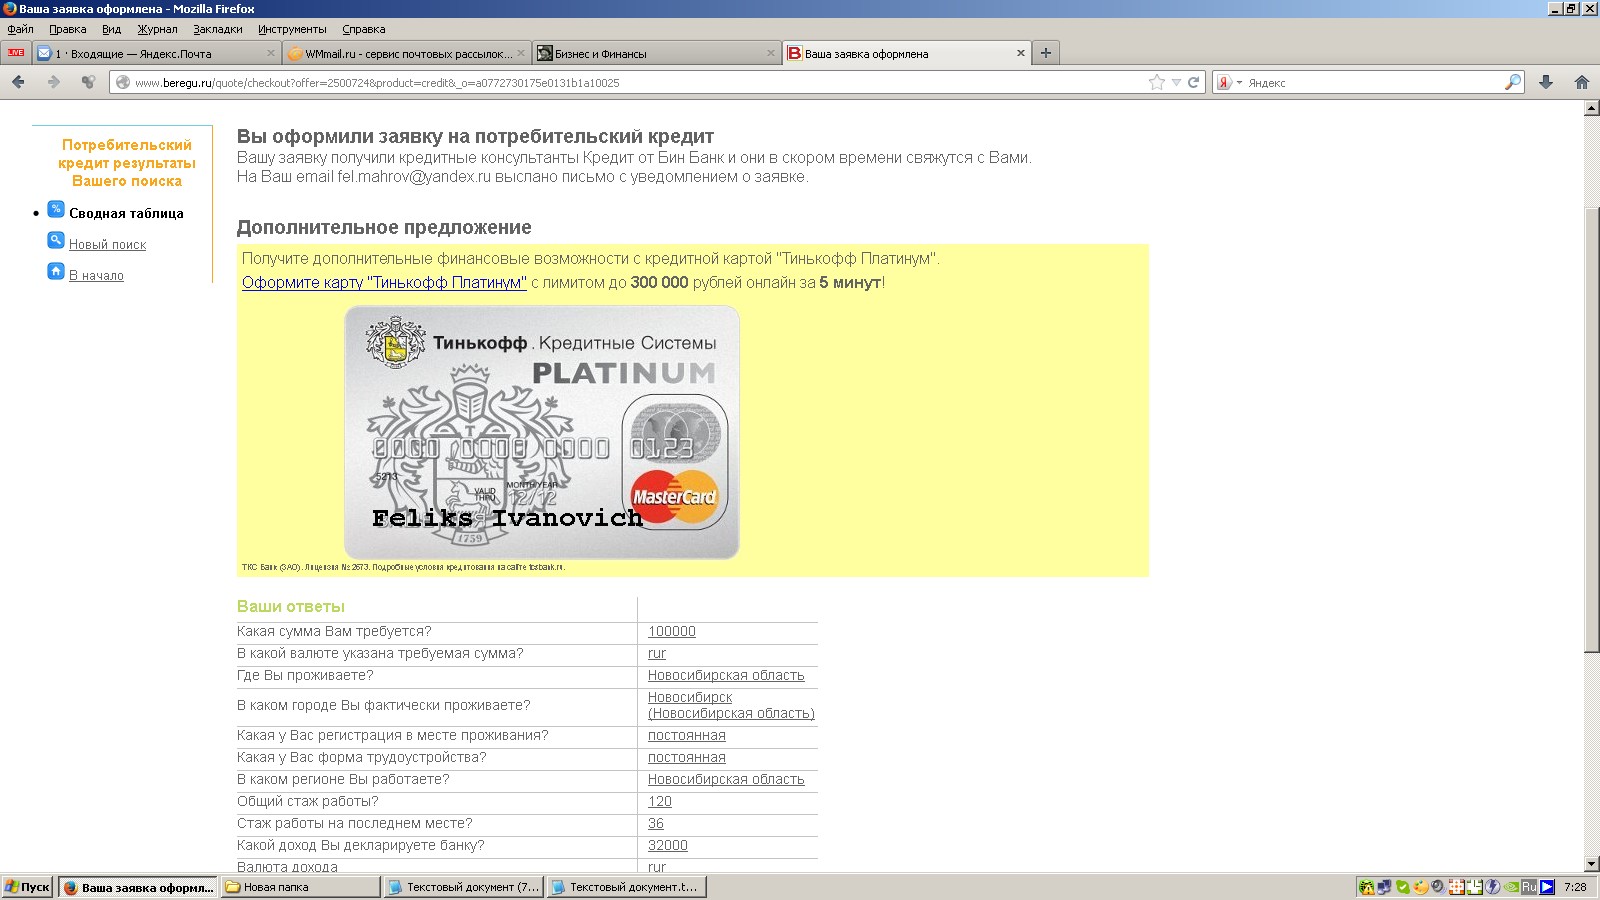Click the vertical scrollbar up arrow
This screenshot has width=1600, height=900.
coord(1591,108)
